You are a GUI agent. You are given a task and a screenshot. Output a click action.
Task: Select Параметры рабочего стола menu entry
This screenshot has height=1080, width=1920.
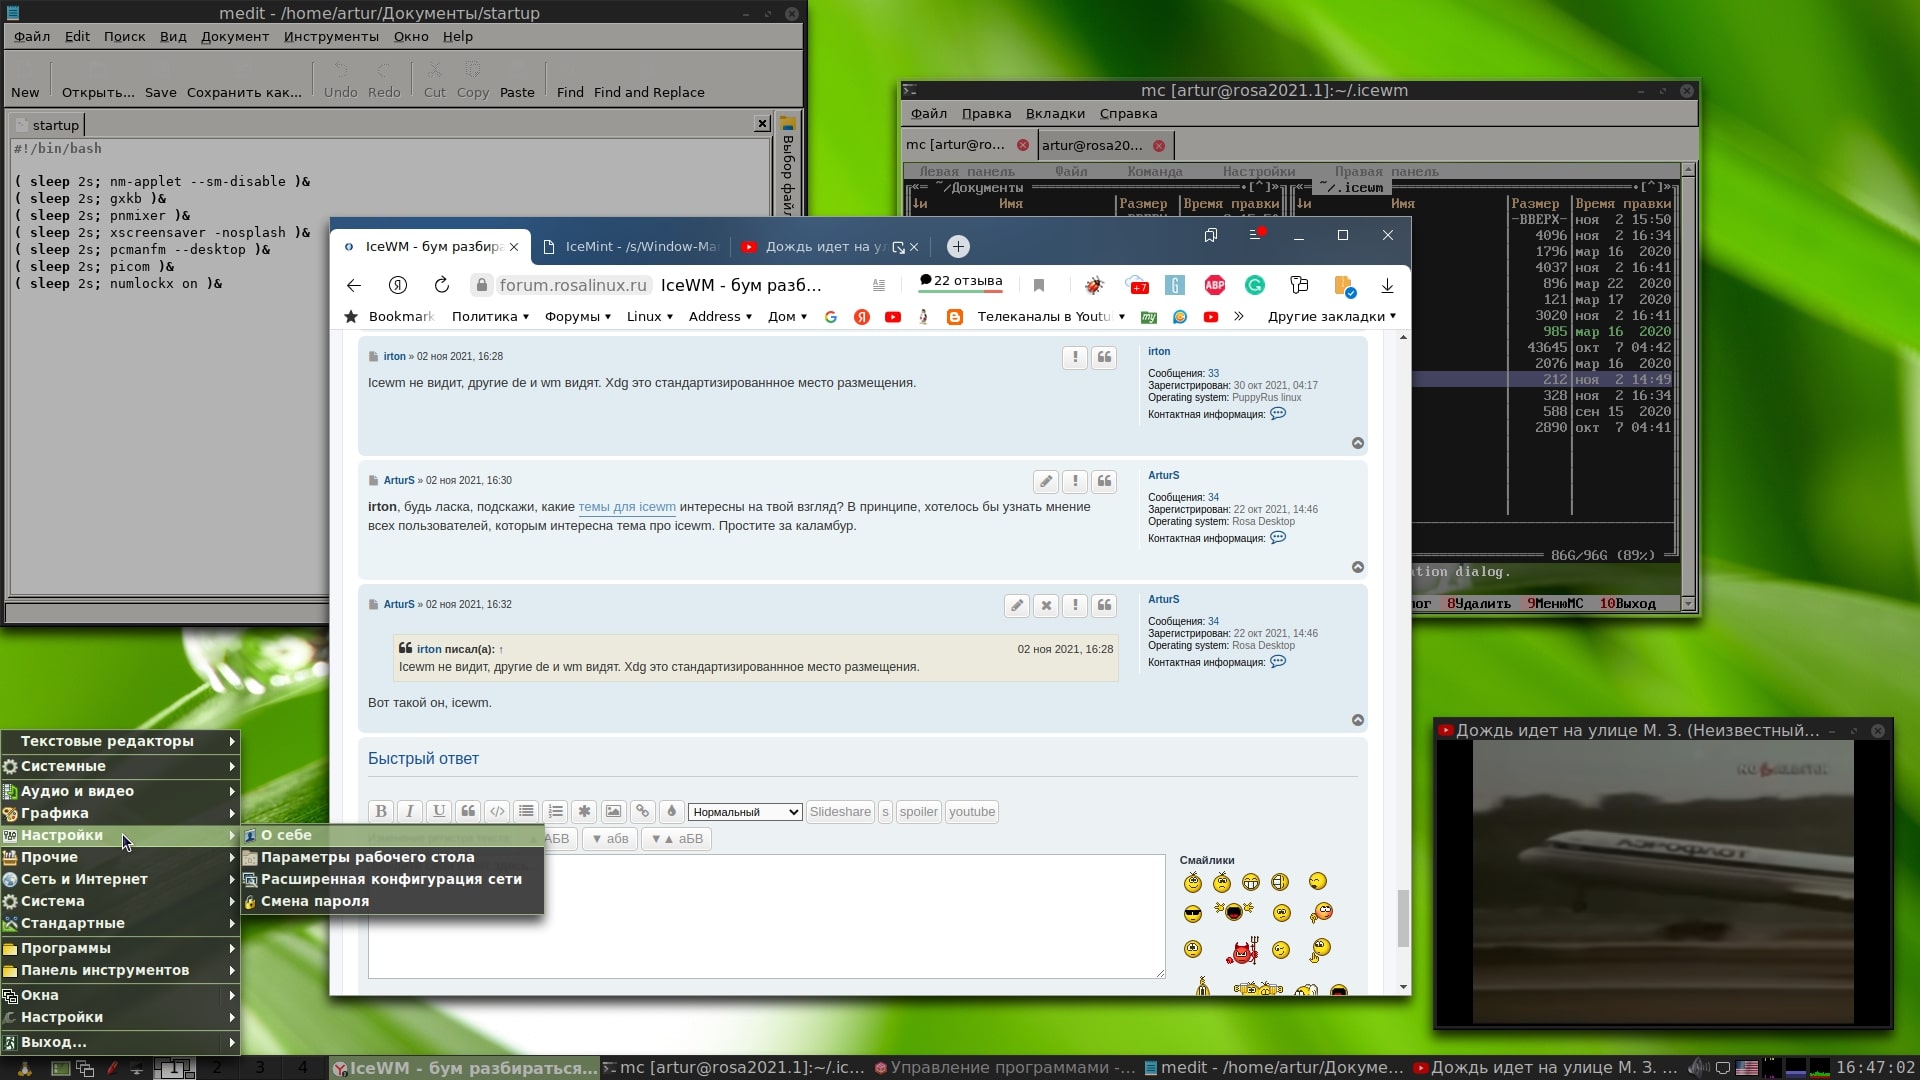coord(367,857)
